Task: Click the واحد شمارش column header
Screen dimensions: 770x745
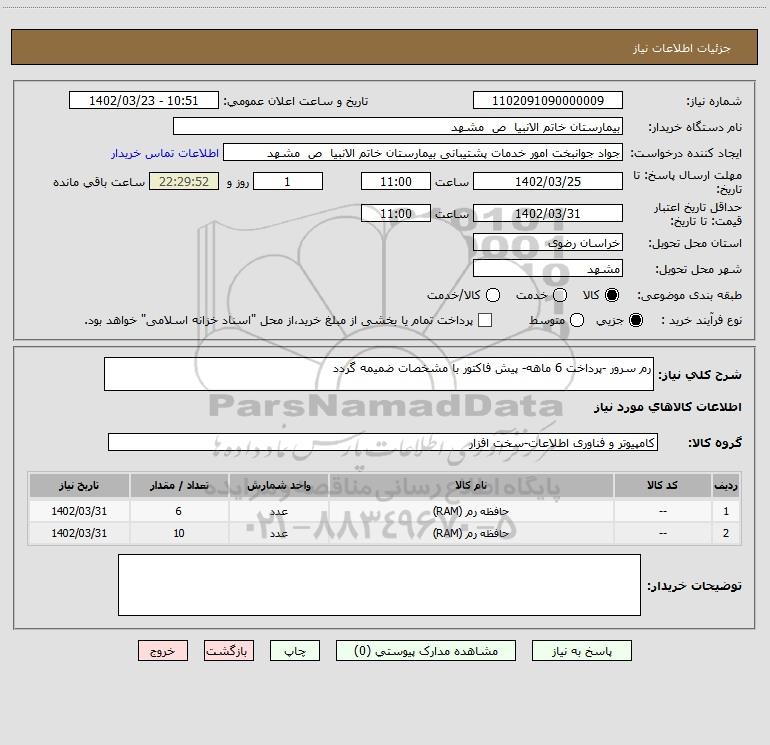Action: (278, 486)
